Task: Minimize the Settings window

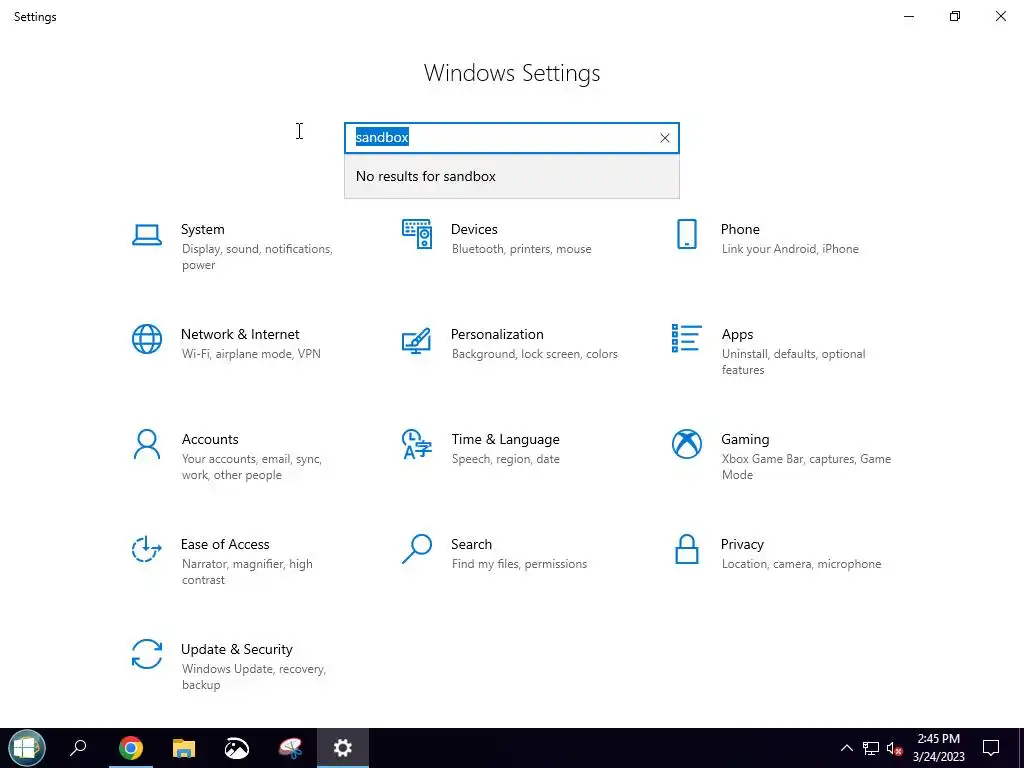Action: click(x=909, y=16)
